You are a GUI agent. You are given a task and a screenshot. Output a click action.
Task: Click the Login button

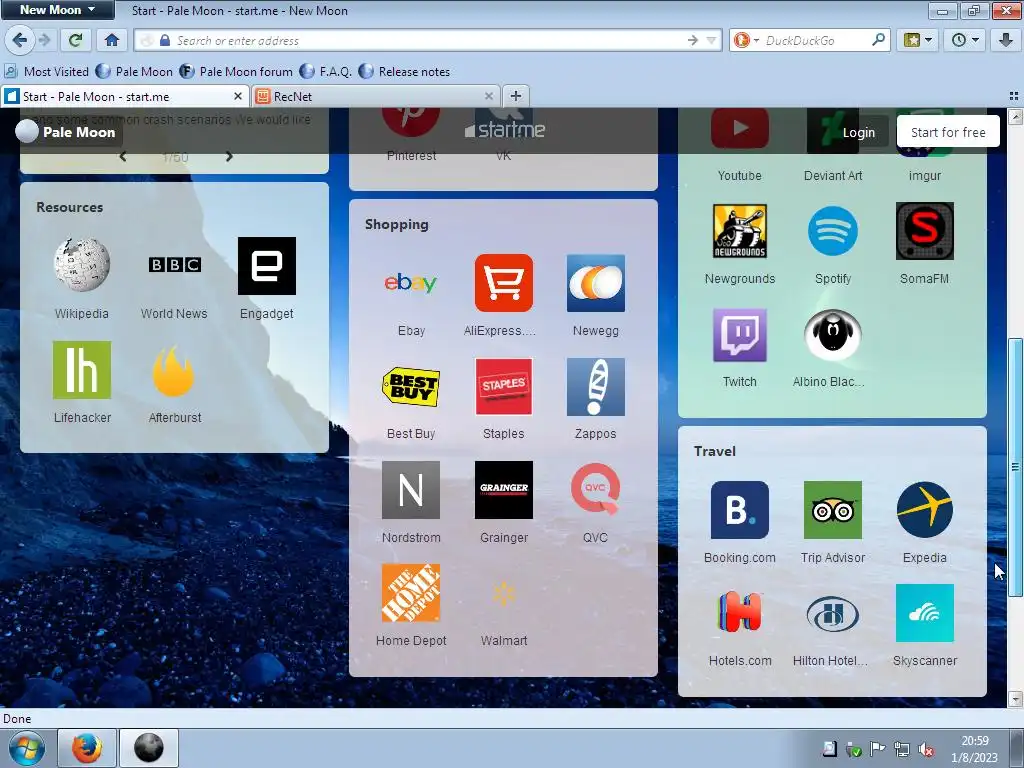858,132
